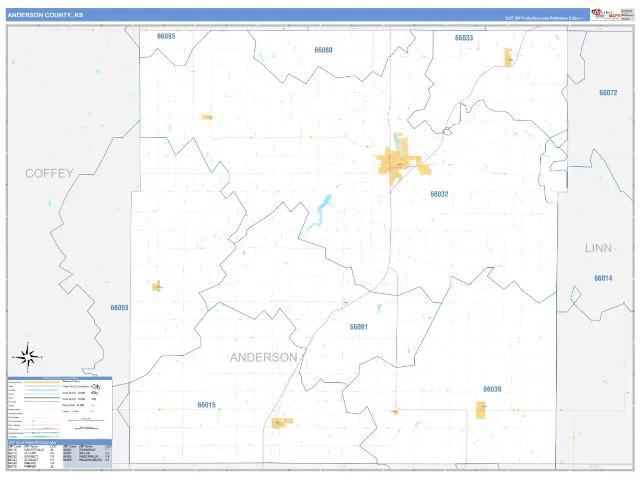Click the ZIP code label 66080
Screen dimensions: 640x480
pyautogui.click(x=323, y=50)
